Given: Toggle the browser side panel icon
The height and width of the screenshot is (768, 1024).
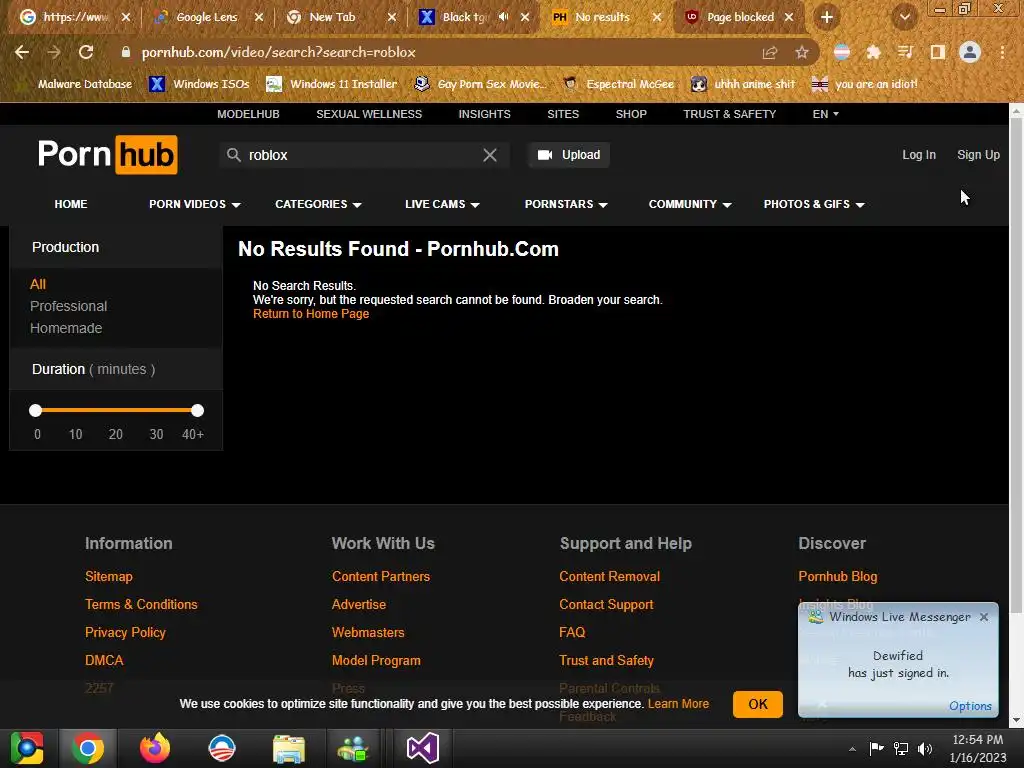Looking at the screenshot, I should coord(938,52).
